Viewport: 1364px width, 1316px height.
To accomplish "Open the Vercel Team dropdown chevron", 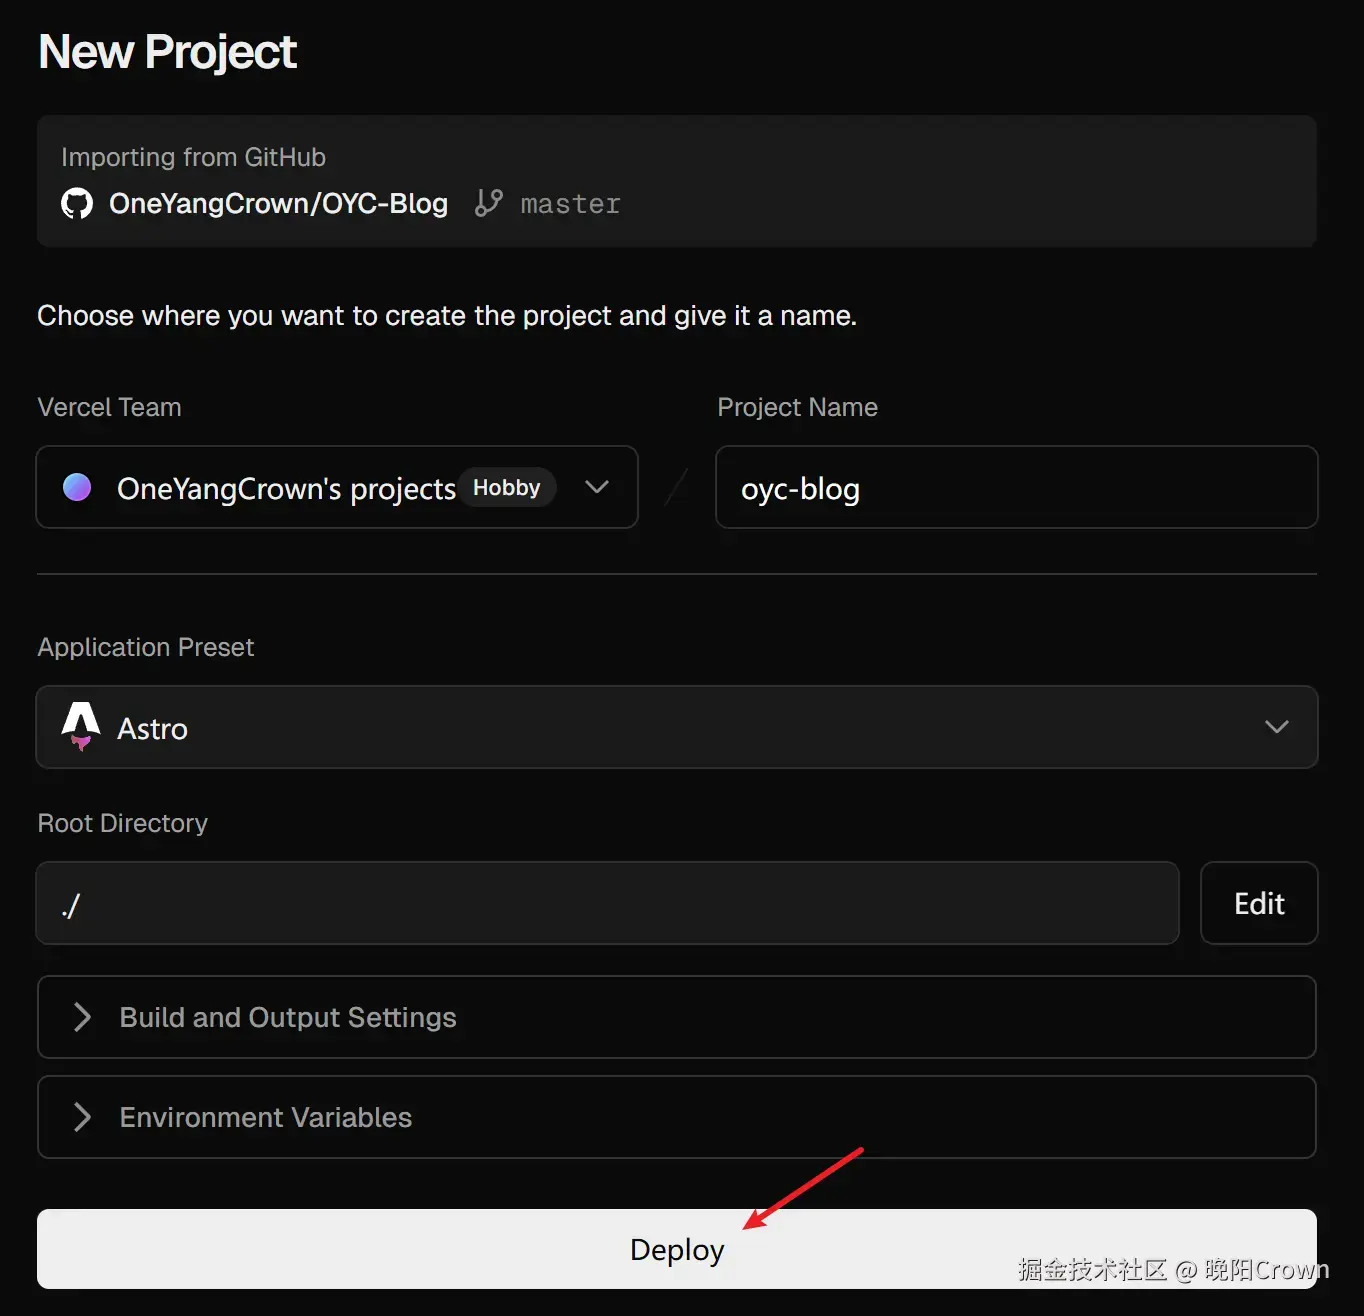I will pos(597,487).
